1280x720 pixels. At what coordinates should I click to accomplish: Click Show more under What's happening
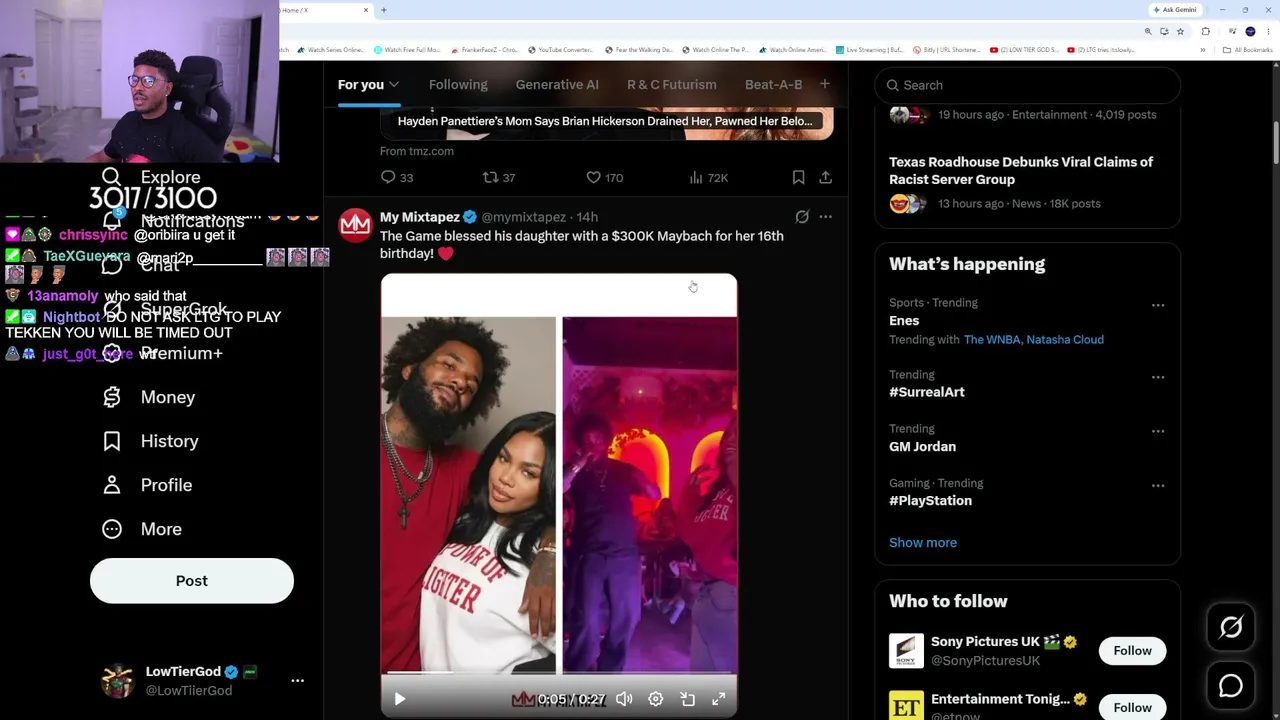[x=923, y=542]
